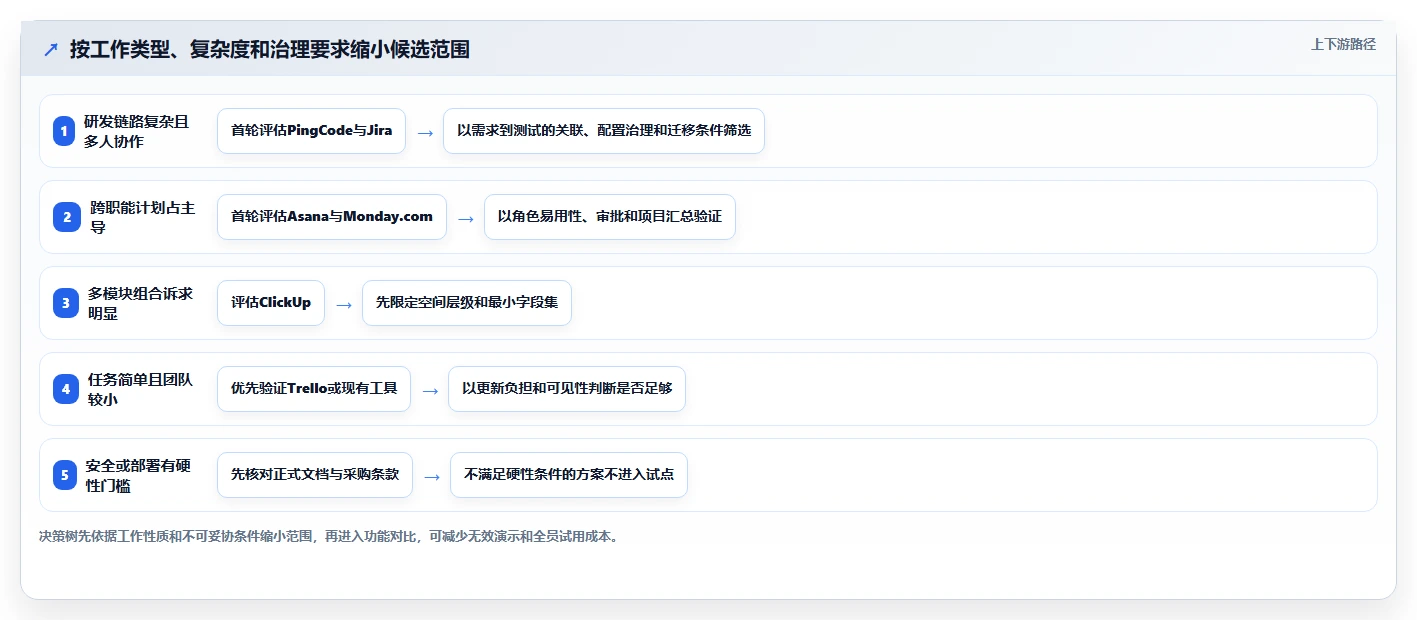Click number badge 1 for 研发链路 row

click(x=64, y=131)
